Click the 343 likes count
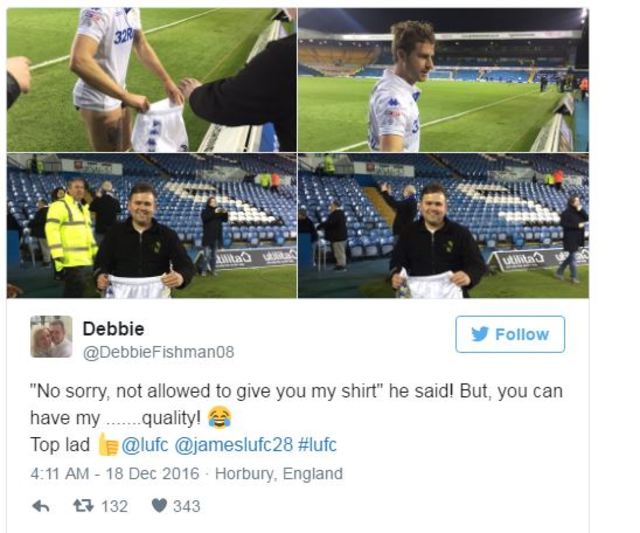 [186, 506]
